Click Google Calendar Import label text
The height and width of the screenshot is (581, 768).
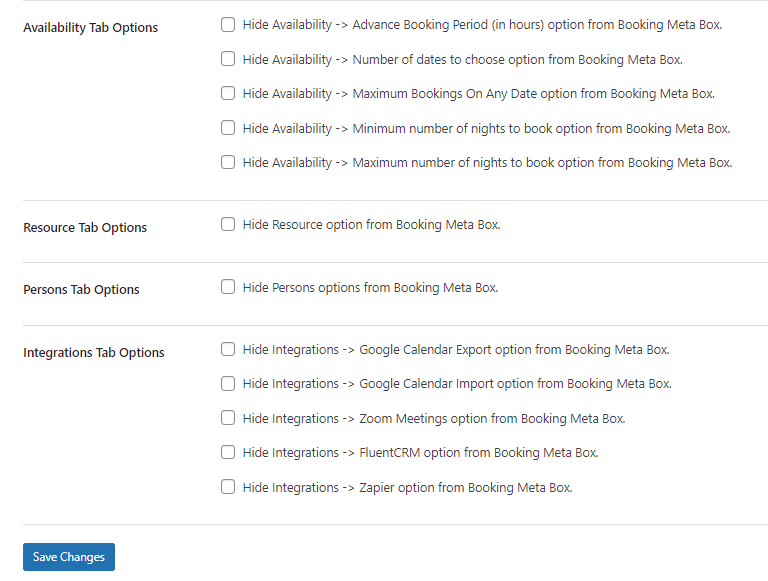click(457, 384)
